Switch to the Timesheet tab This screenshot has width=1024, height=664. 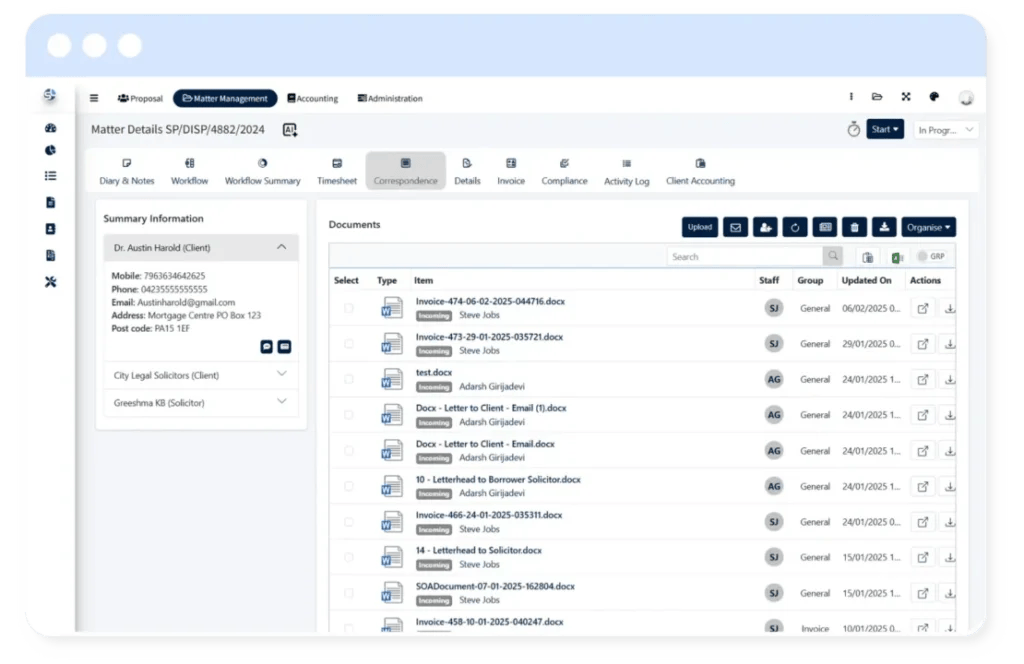(337, 171)
